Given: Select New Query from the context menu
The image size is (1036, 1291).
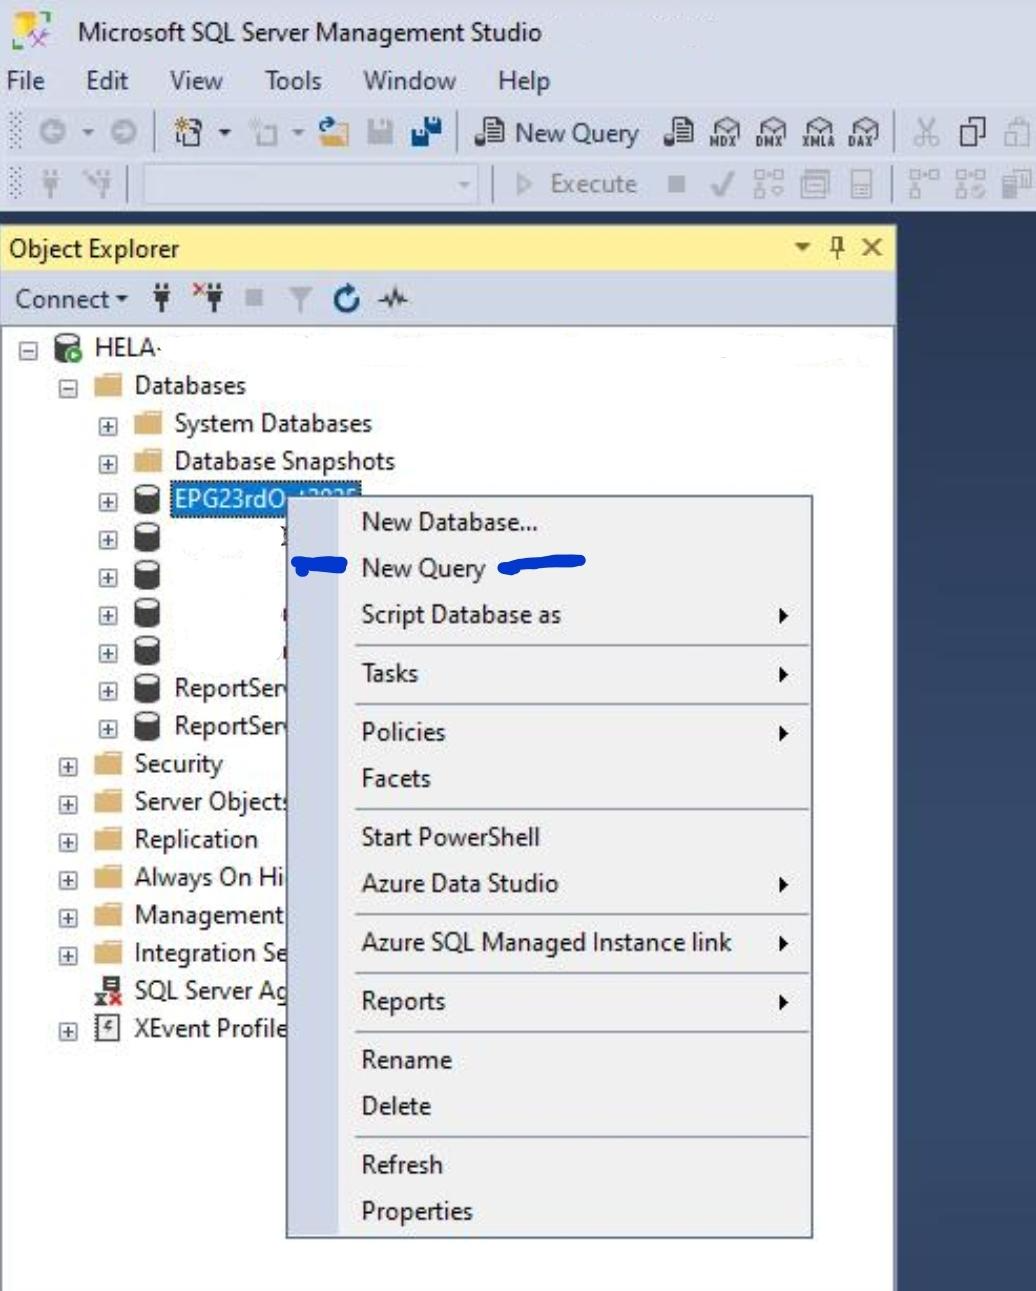Looking at the screenshot, I should tap(423, 568).
